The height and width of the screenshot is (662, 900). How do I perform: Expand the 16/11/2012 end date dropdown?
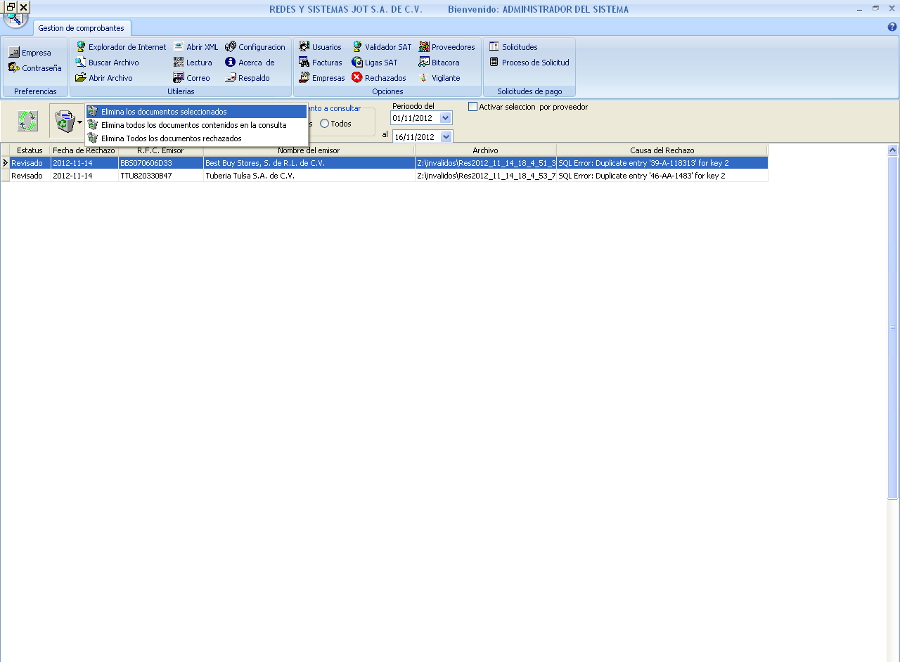coord(446,136)
